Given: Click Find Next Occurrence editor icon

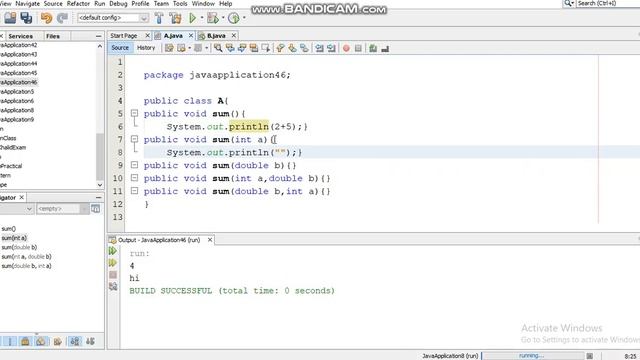Looking at the screenshot, I should click(x=242, y=48).
